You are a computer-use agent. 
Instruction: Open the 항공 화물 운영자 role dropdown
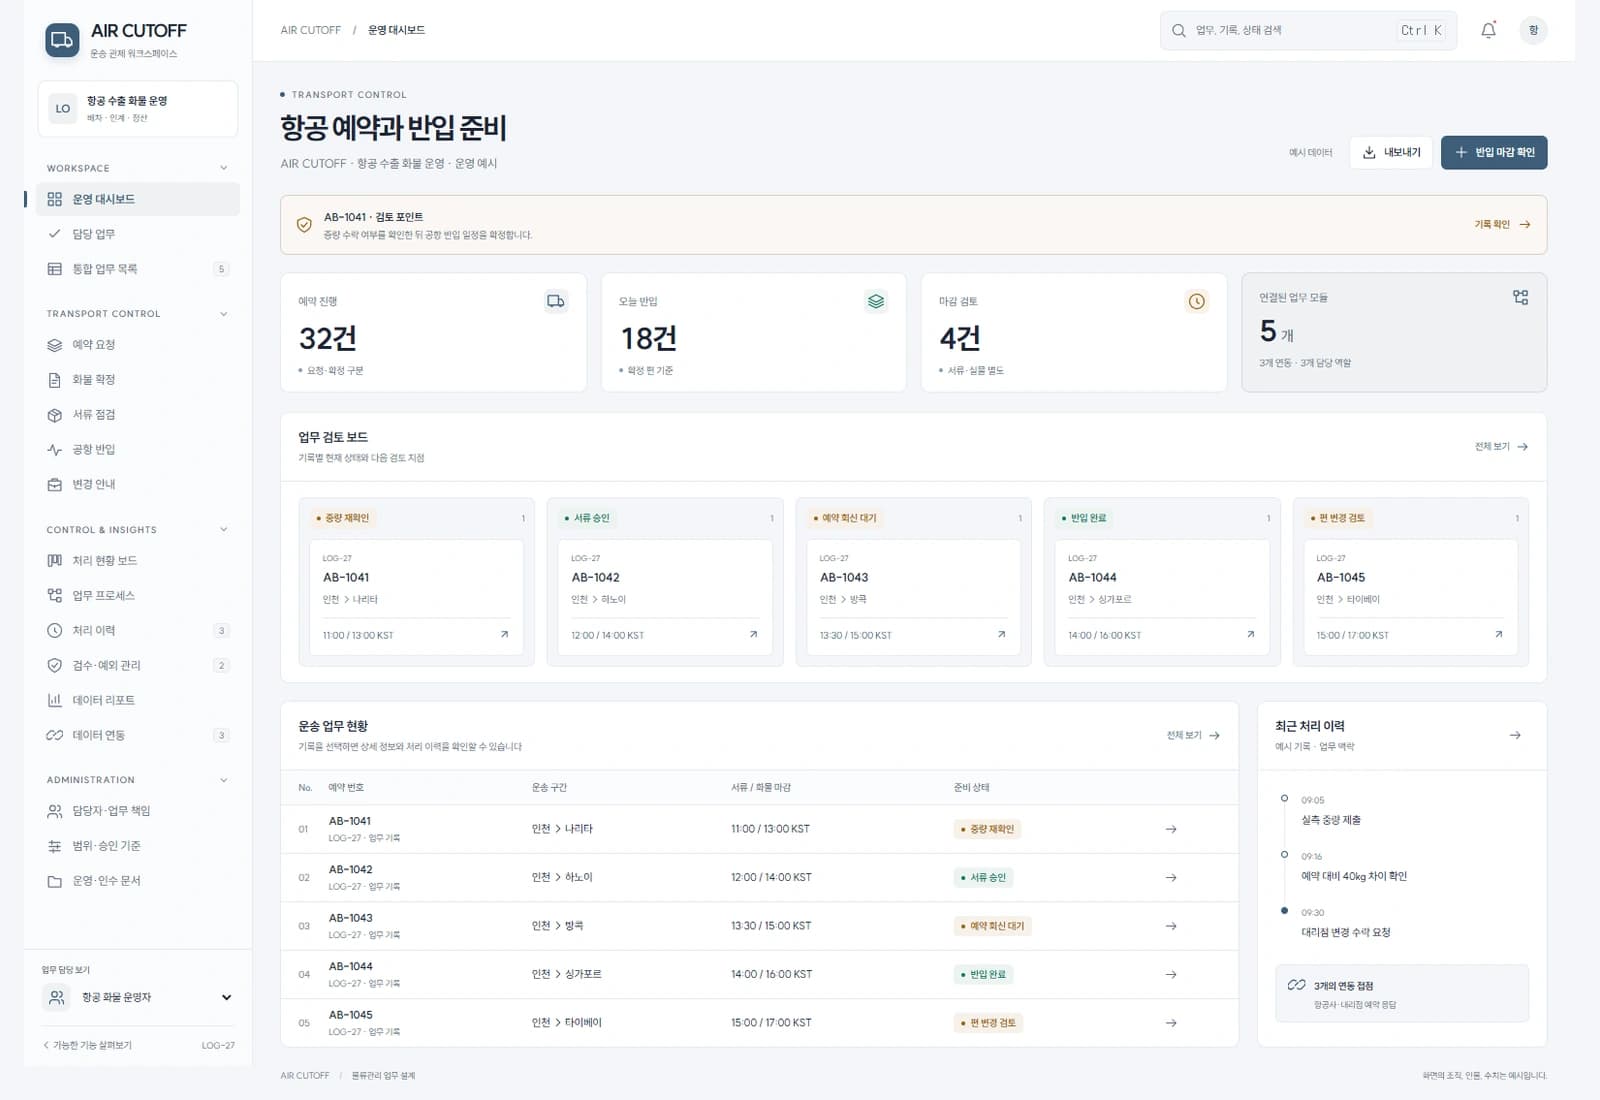pos(138,997)
